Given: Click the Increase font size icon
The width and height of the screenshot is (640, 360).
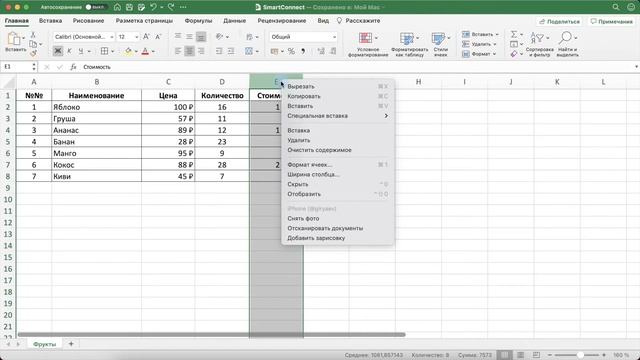Looking at the screenshot, I should pyautogui.click(x=146, y=37).
